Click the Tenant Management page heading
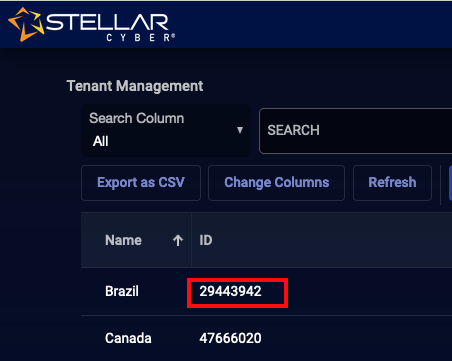This screenshot has width=452, height=361. 135,86
